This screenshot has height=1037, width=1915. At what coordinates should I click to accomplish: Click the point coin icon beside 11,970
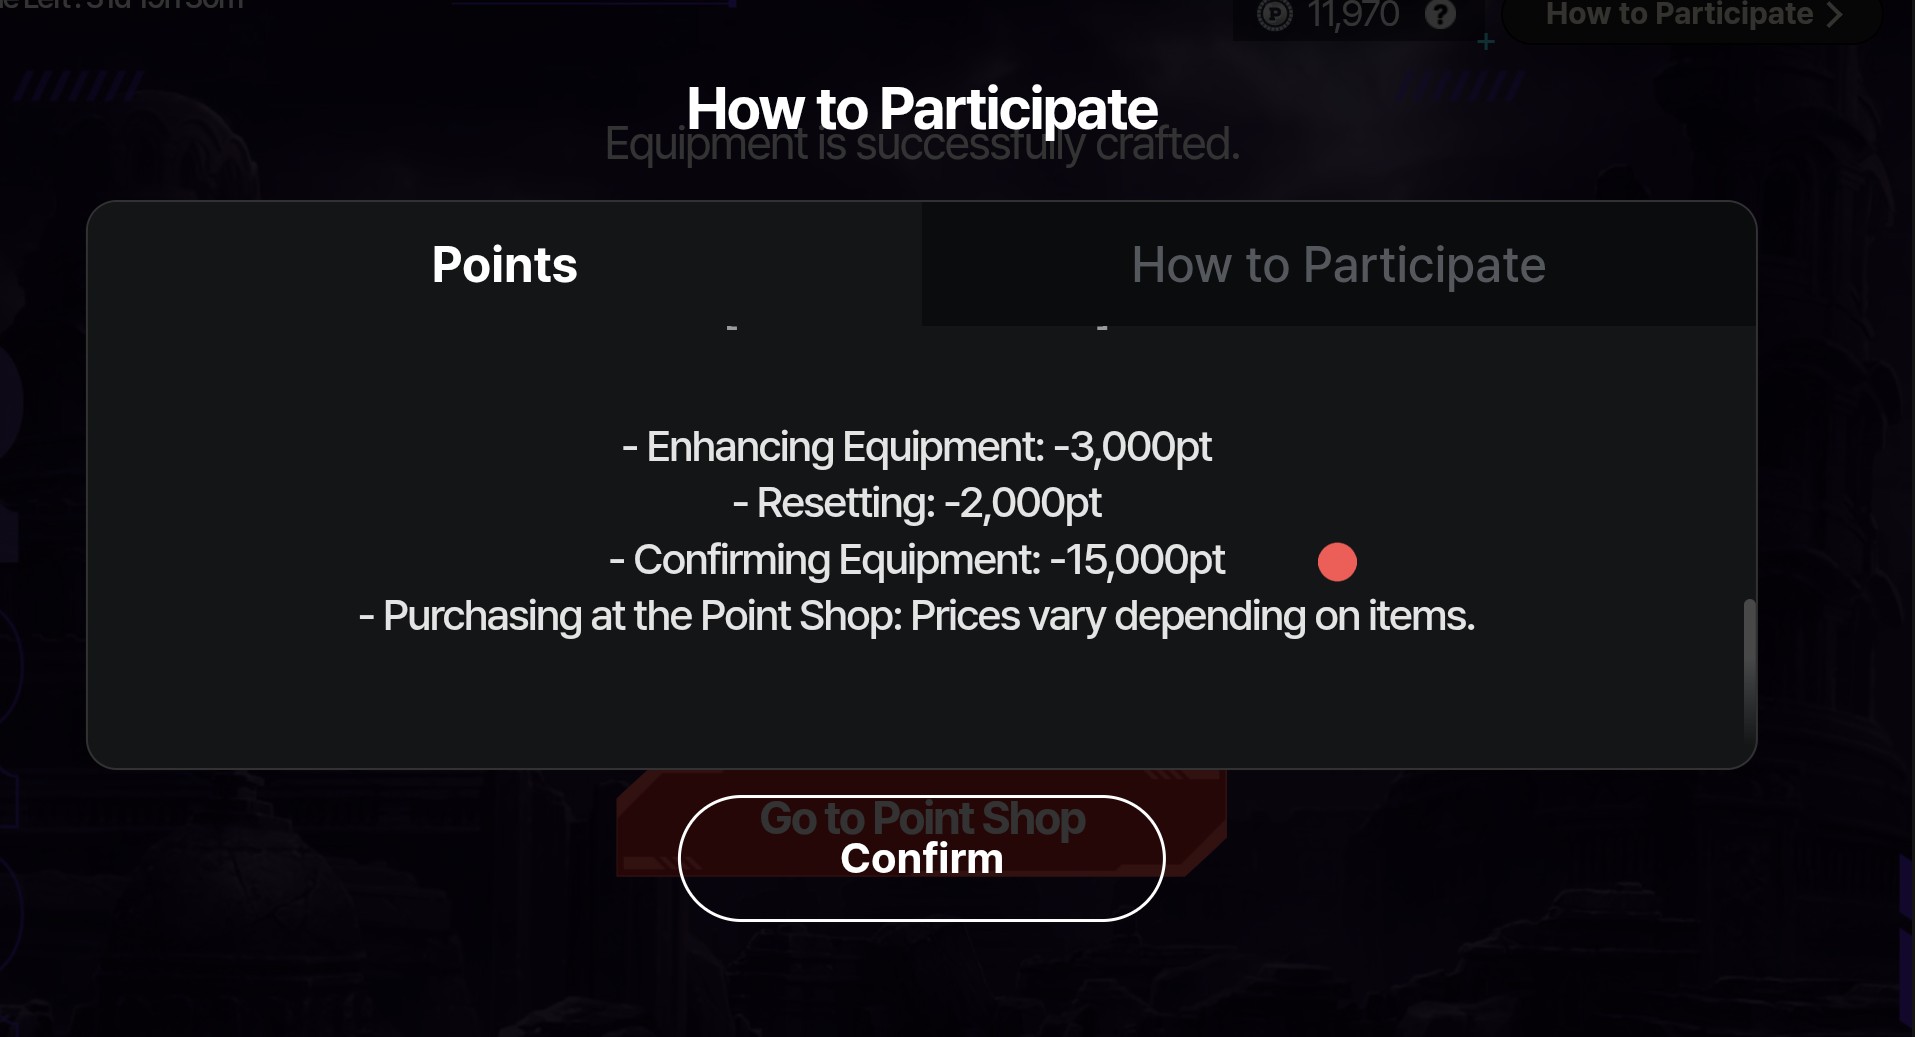coord(1275,15)
